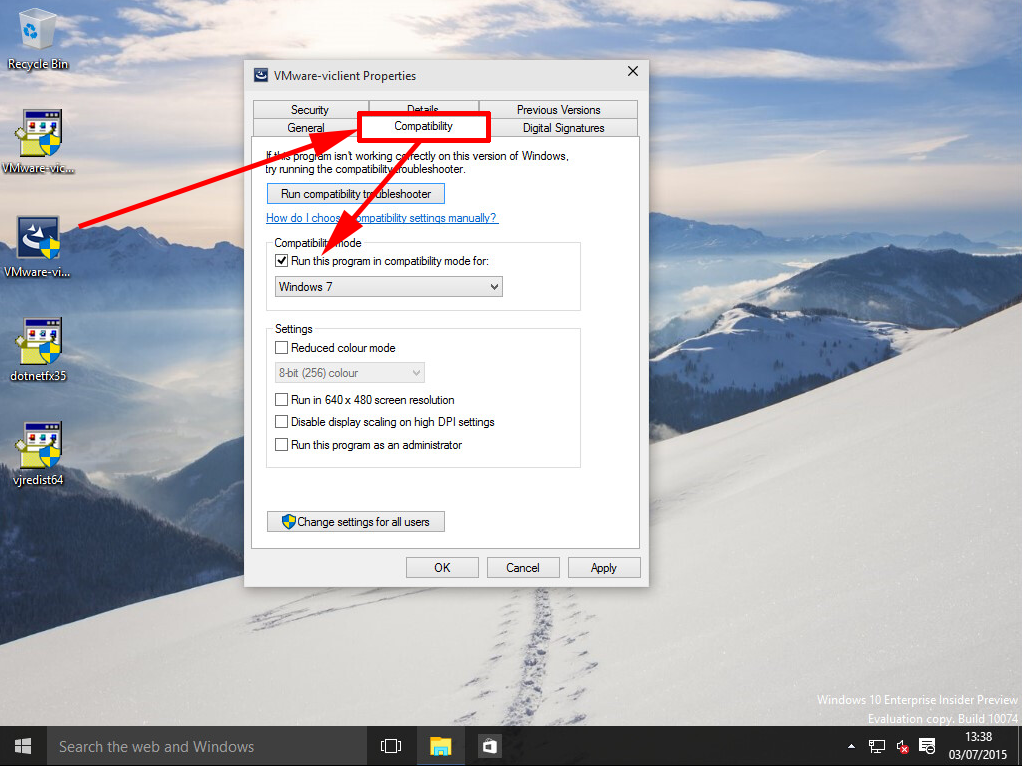Click the network status tray icon

pos(877,746)
